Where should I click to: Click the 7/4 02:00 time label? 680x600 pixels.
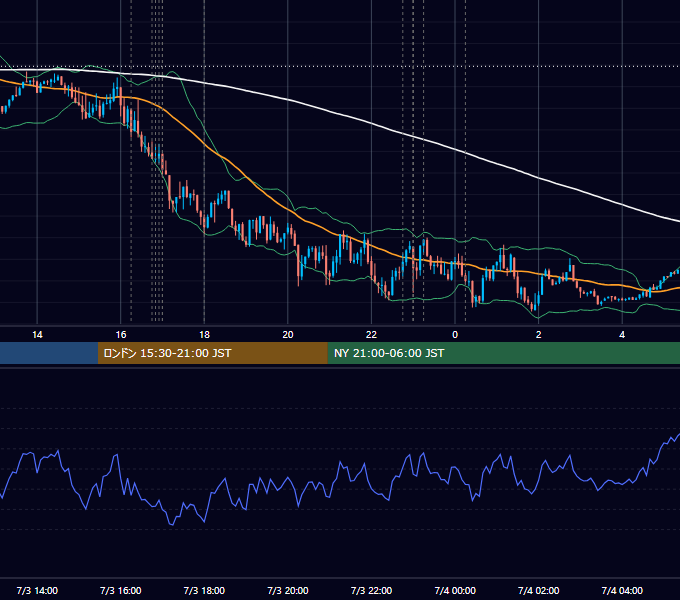point(539,590)
